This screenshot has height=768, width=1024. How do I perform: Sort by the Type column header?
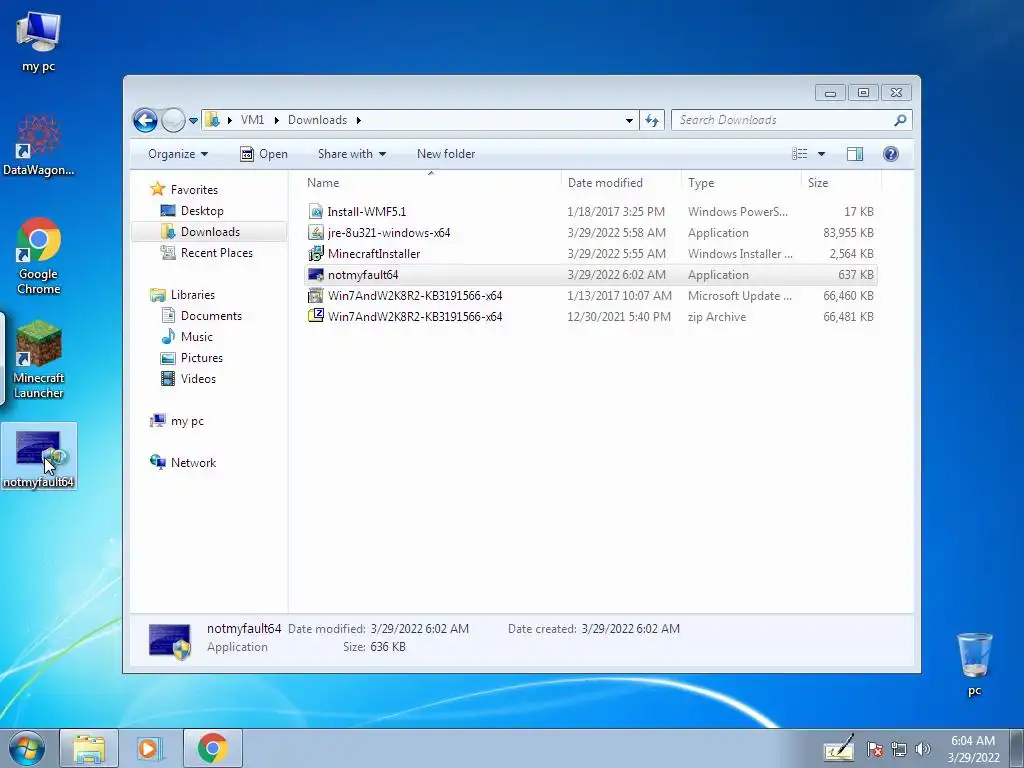(741, 183)
